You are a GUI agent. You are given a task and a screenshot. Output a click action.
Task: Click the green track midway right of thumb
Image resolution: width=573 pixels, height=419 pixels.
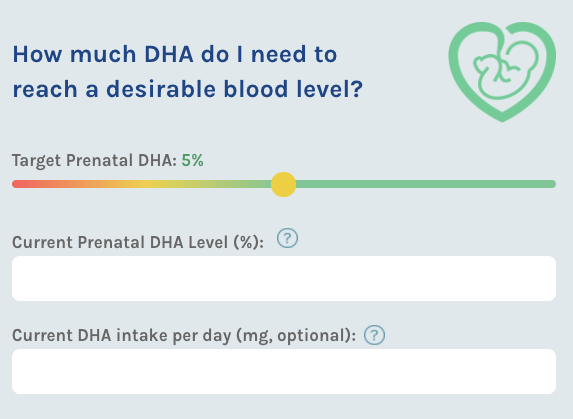tap(426, 184)
